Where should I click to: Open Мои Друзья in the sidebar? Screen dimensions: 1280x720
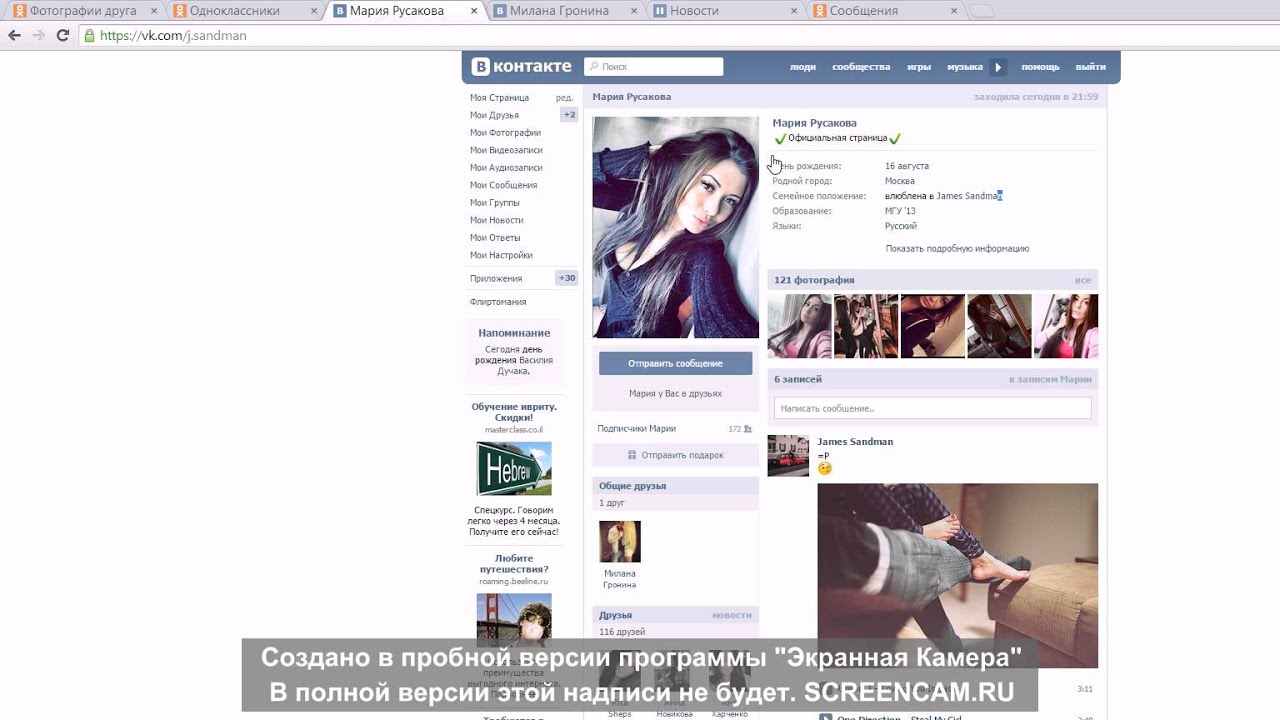tap(494, 115)
